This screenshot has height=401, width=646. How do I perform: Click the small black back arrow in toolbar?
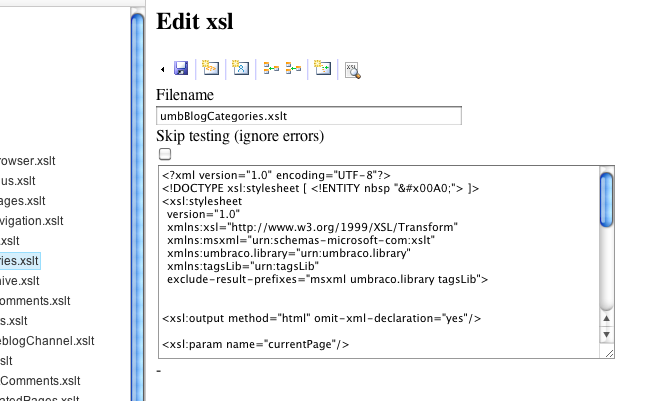(163, 69)
